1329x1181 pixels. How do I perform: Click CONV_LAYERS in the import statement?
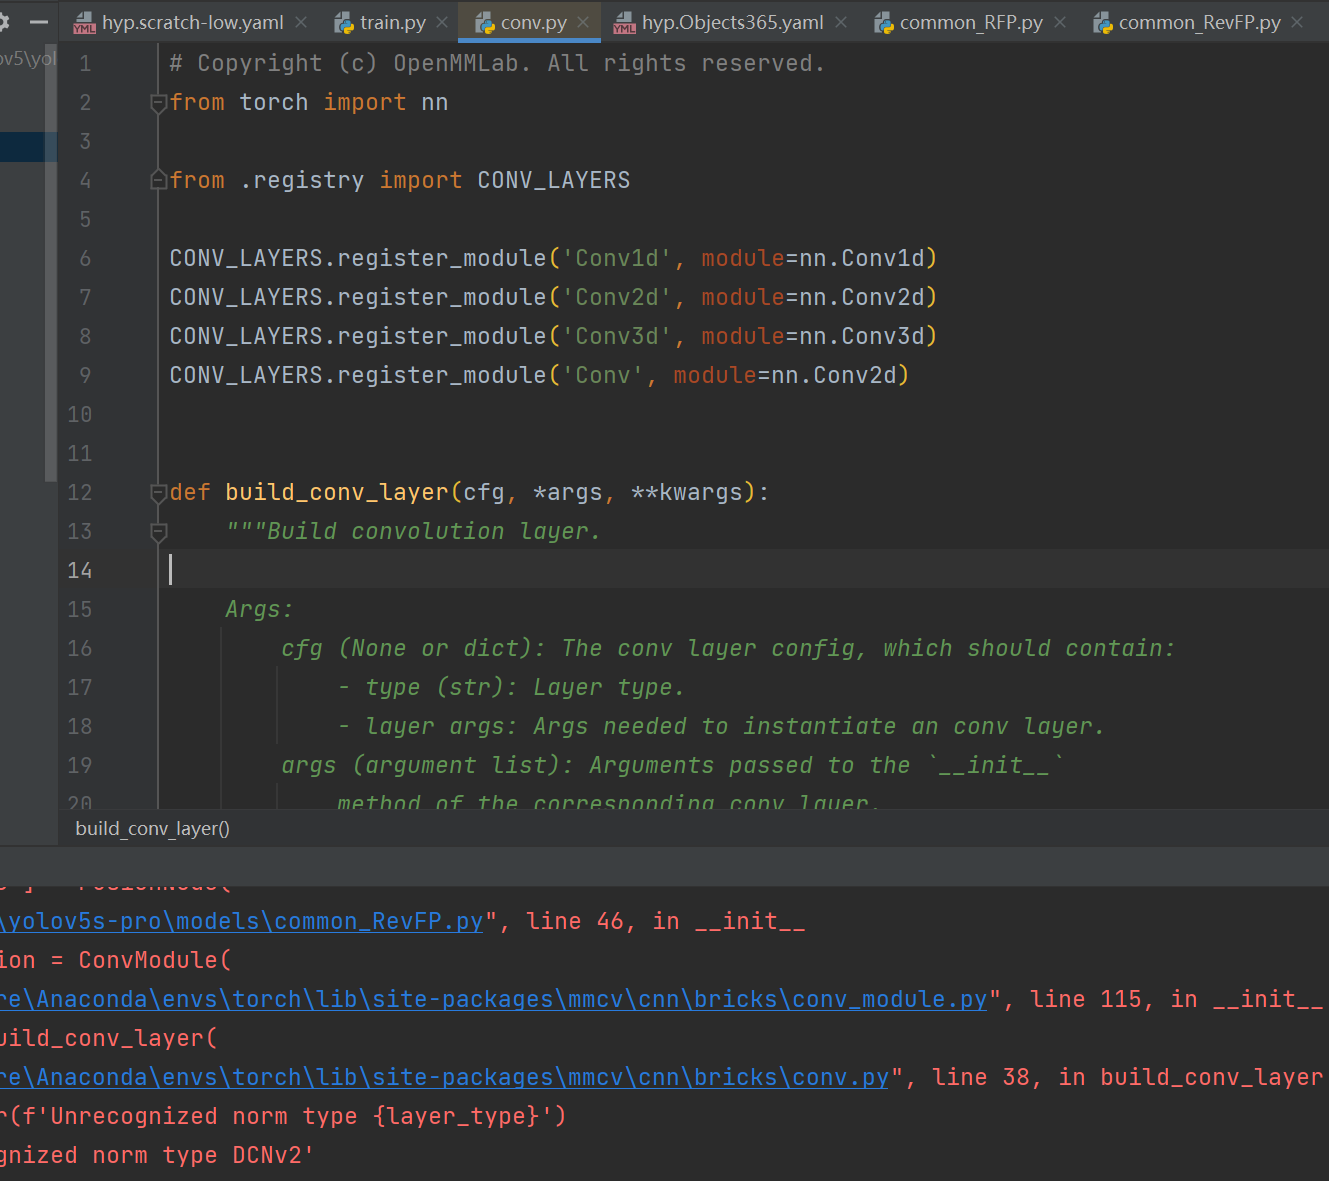(x=554, y=180)
